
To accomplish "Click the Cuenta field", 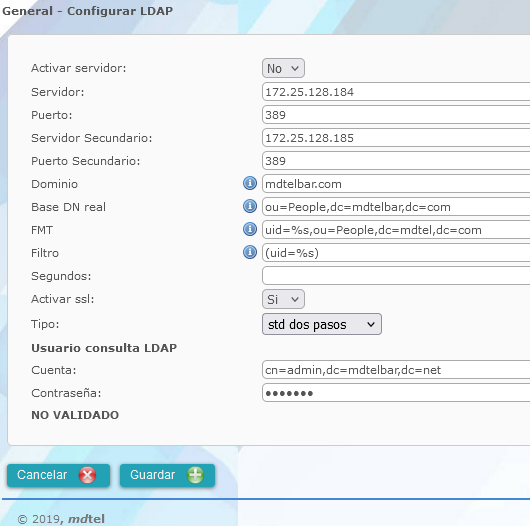I will 396,369.
